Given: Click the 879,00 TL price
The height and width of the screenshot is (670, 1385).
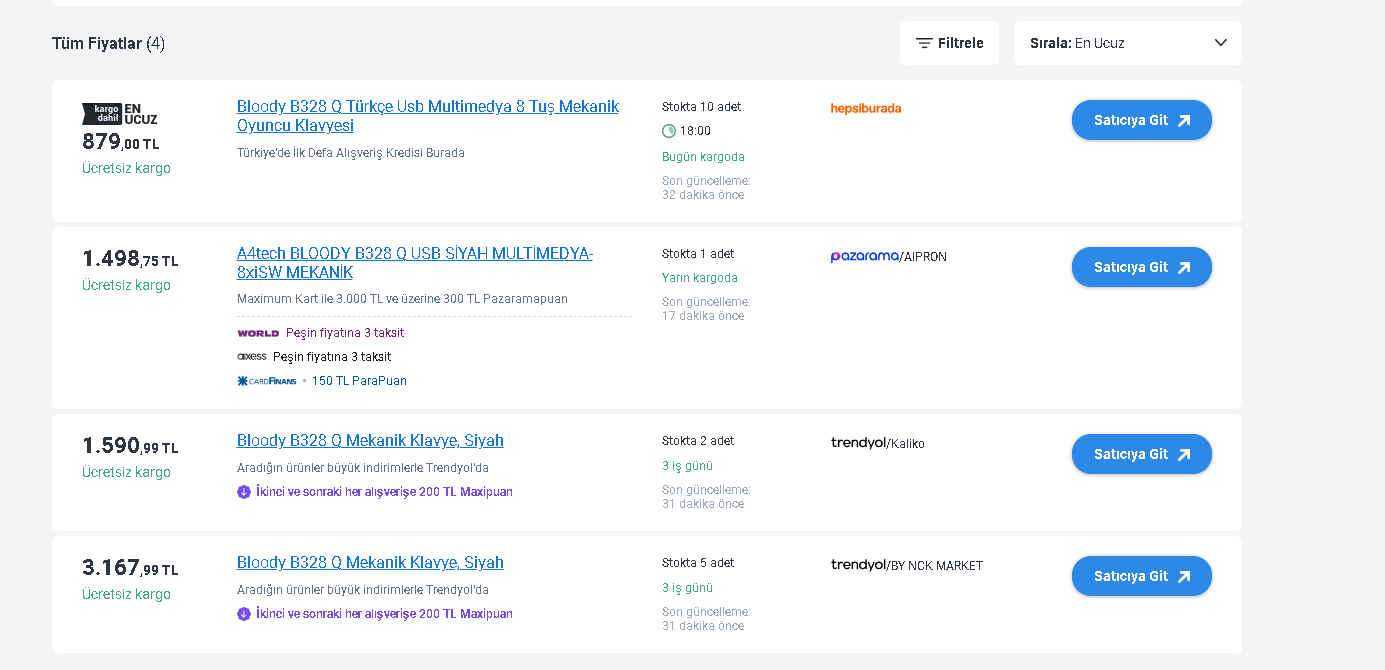Looking at the screenshot, I should point(121,143).
